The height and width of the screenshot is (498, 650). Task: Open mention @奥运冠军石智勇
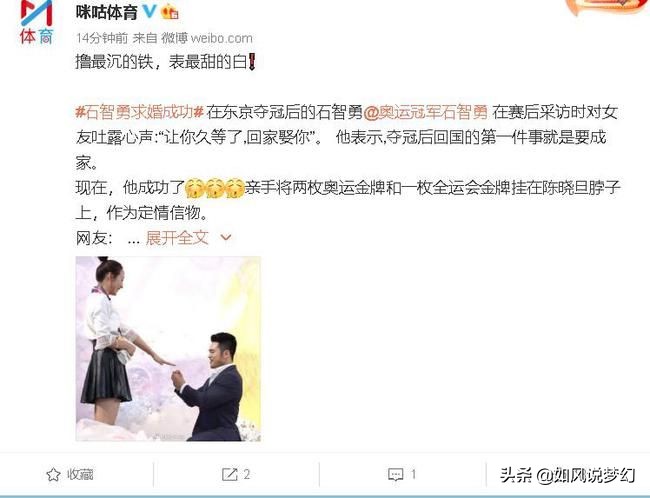tap(425, 112)
